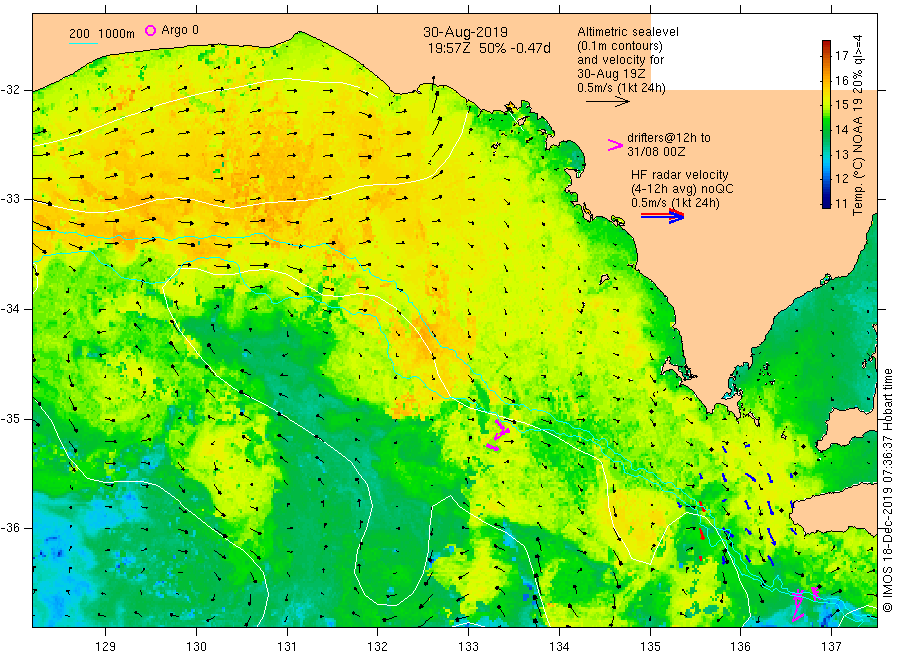Click the 'Altimetric sealevel' legend heading

[x=628, y=32]
